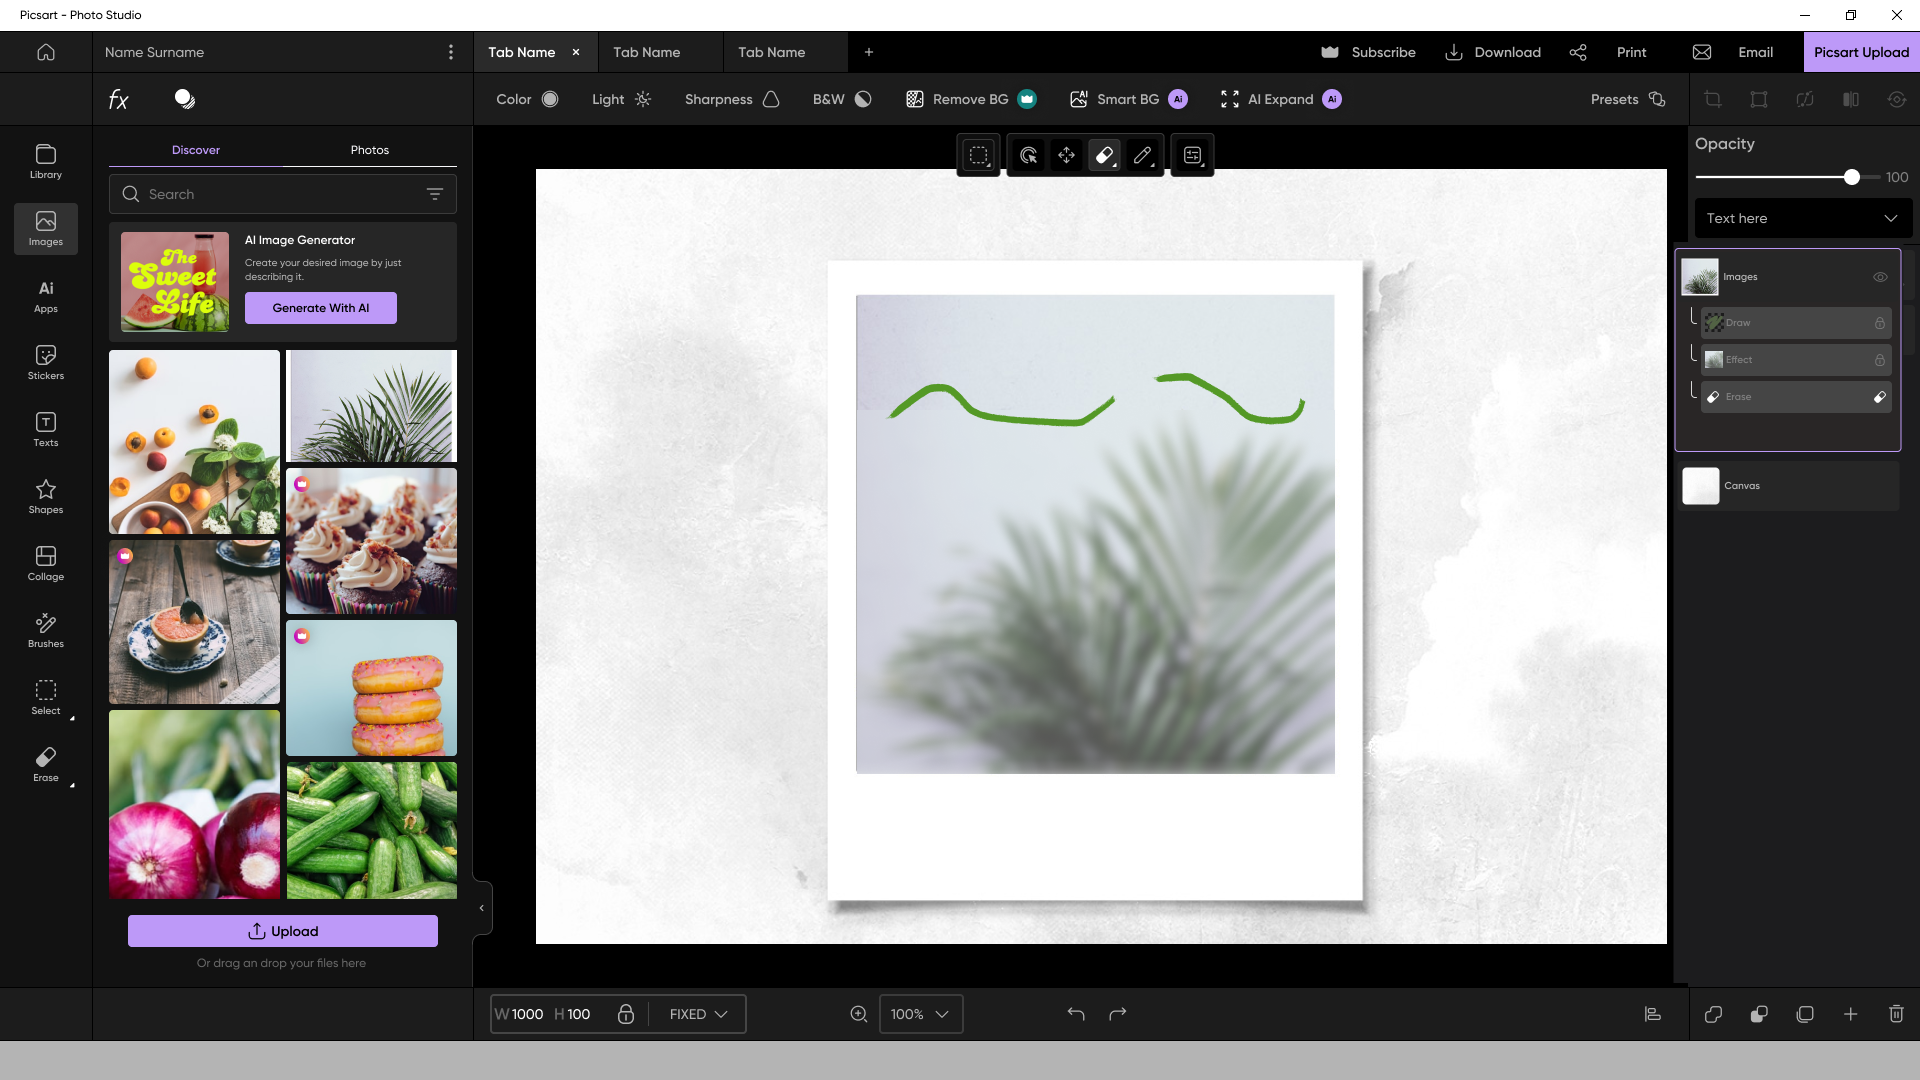Click the Generate With AI button
This screenshot has width=1920, height=1080.
point(320,308)
